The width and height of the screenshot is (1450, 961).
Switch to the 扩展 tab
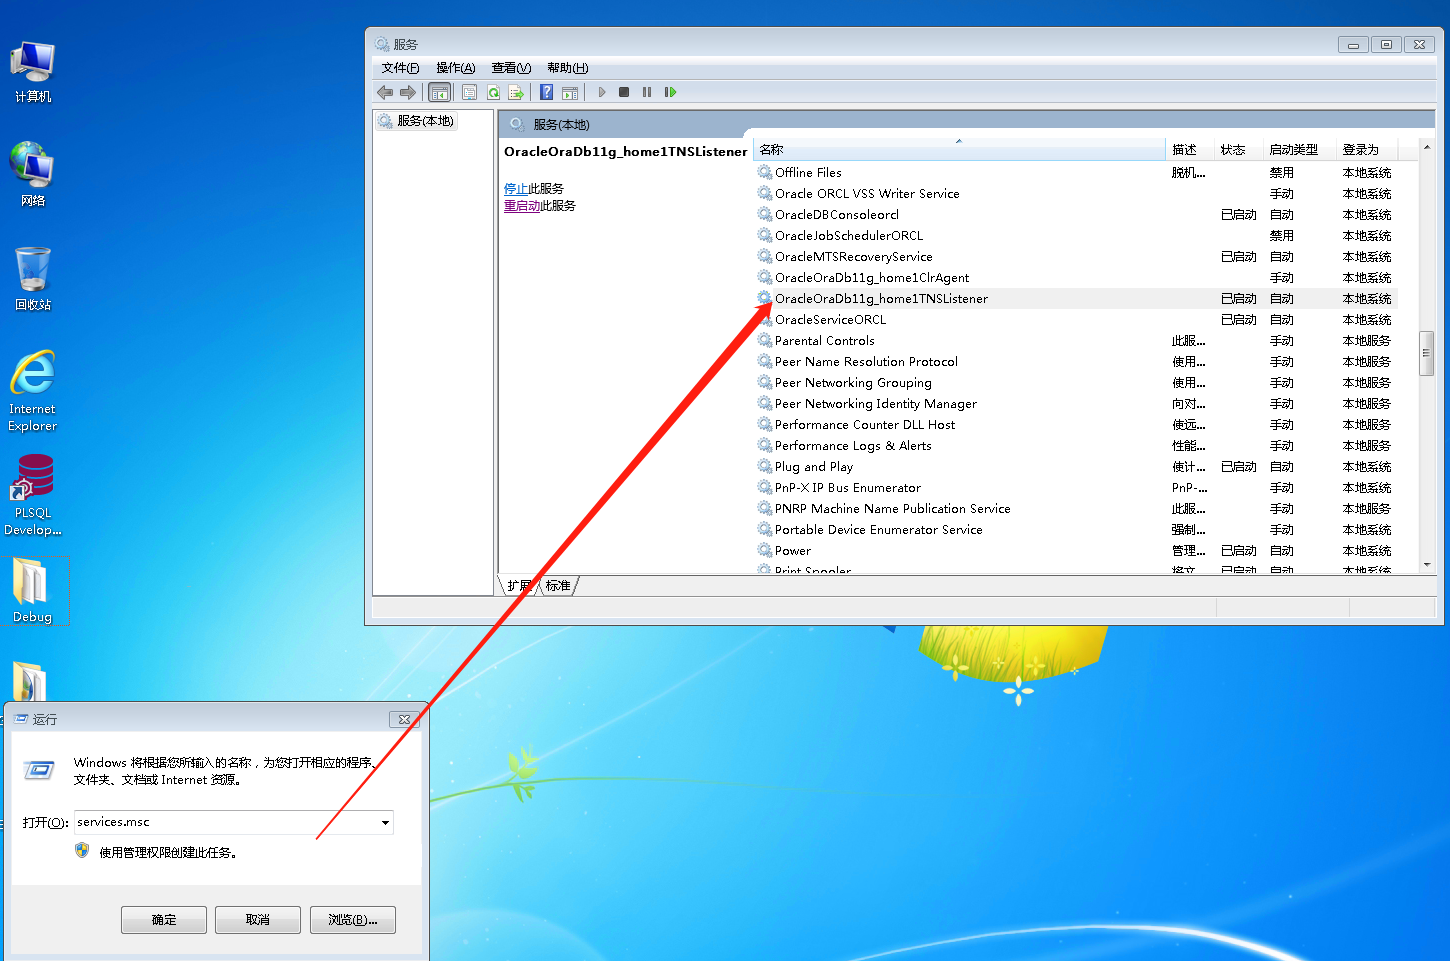(519, 586)
